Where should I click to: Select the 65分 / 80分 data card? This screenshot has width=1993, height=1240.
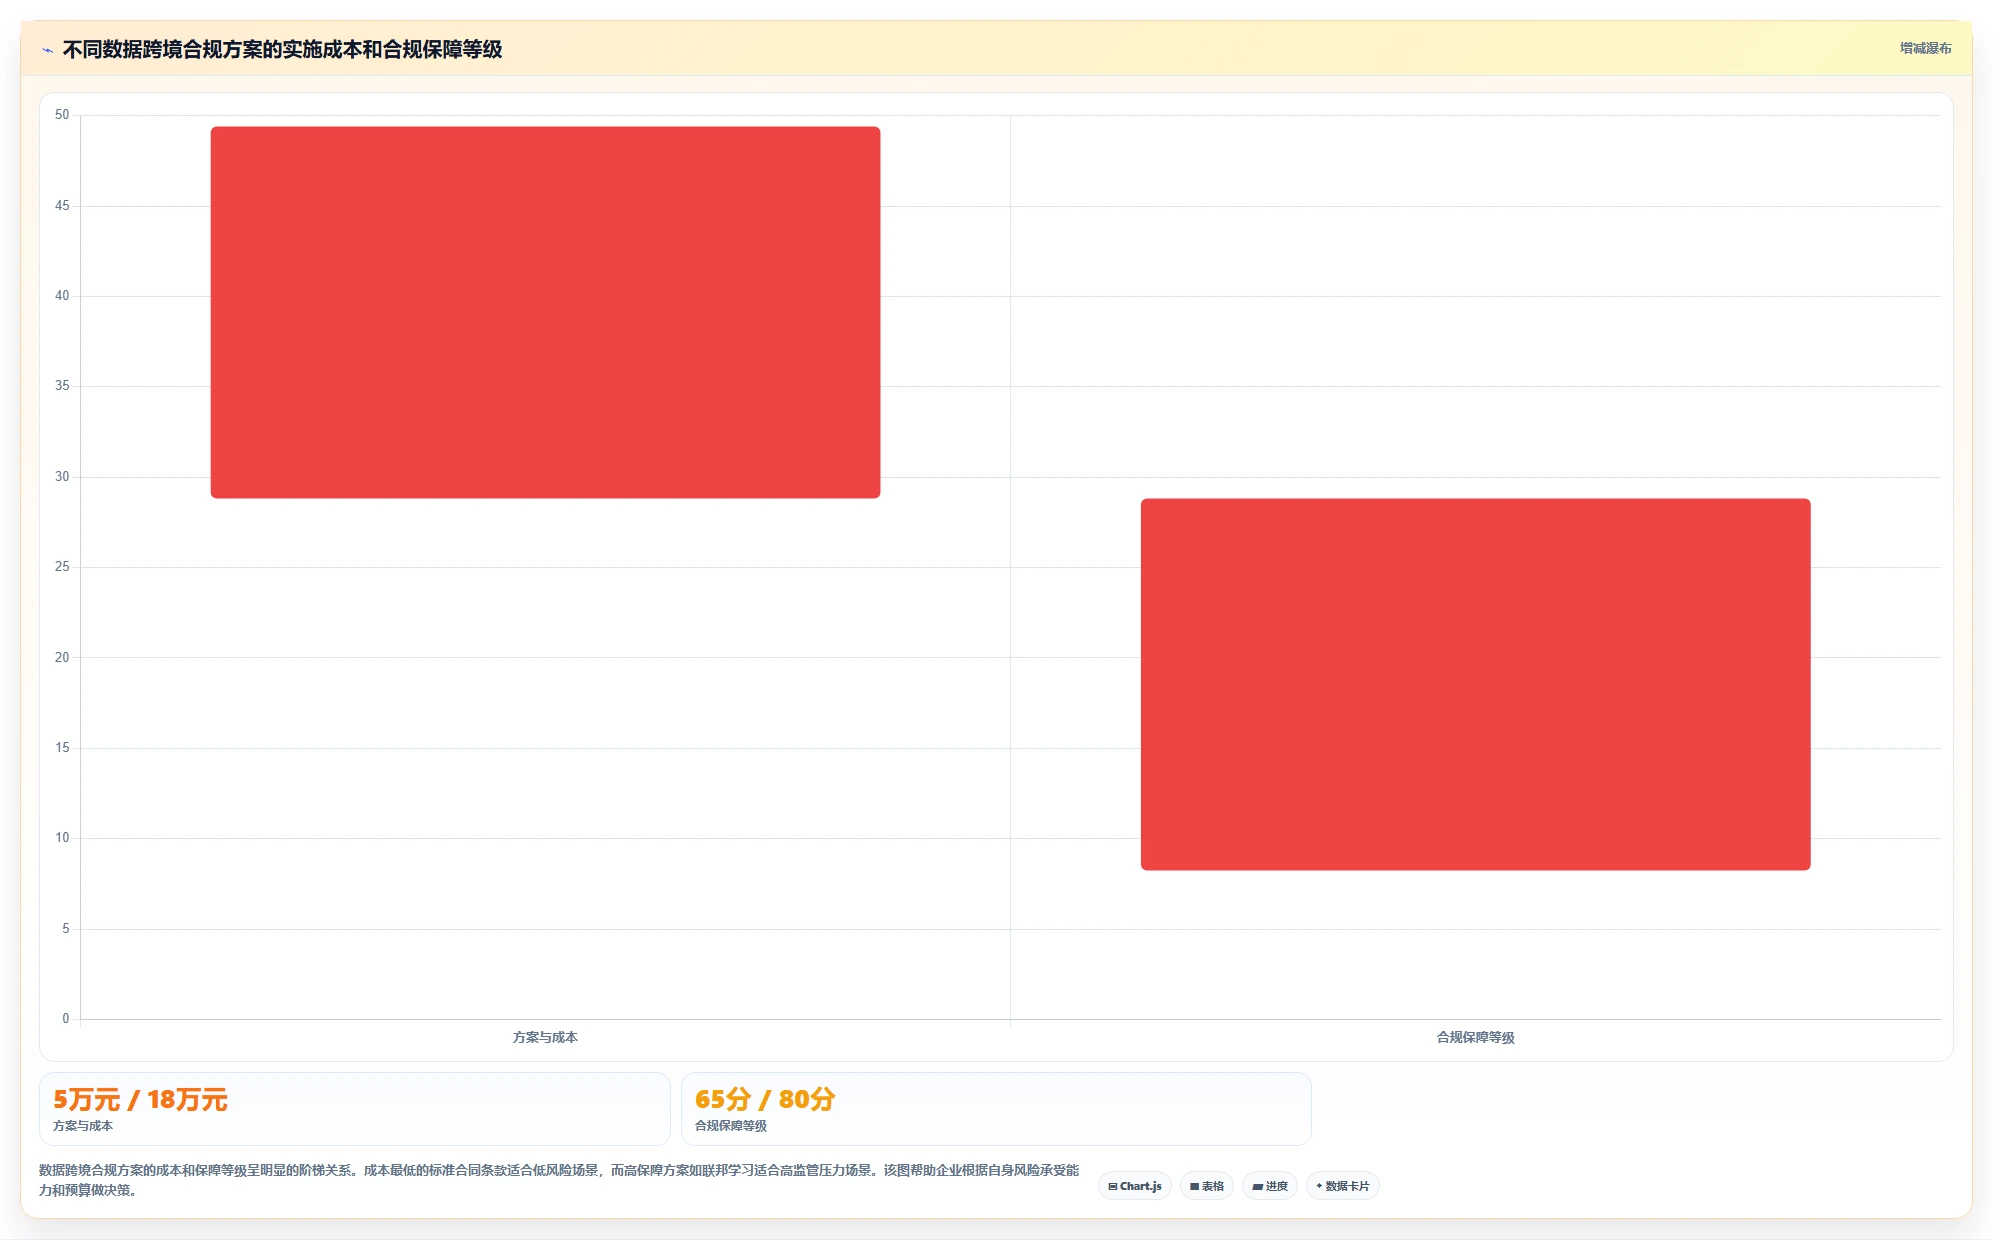[996, 1109]
